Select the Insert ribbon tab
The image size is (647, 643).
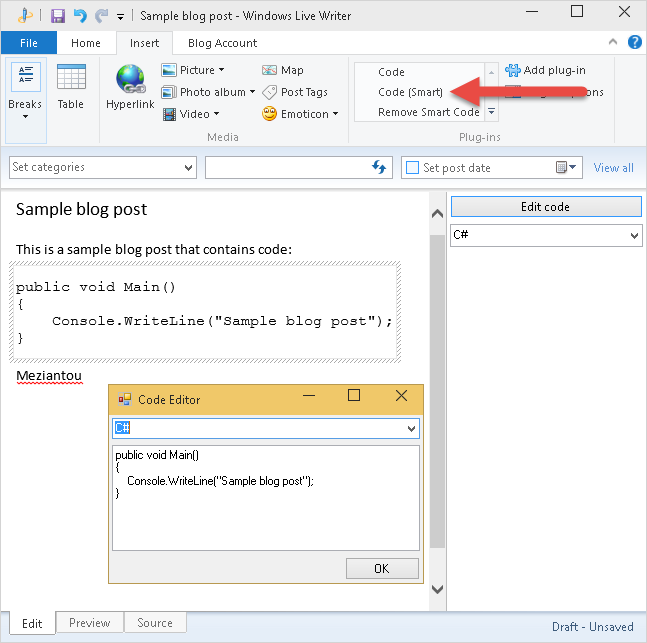tap(144, 43)
